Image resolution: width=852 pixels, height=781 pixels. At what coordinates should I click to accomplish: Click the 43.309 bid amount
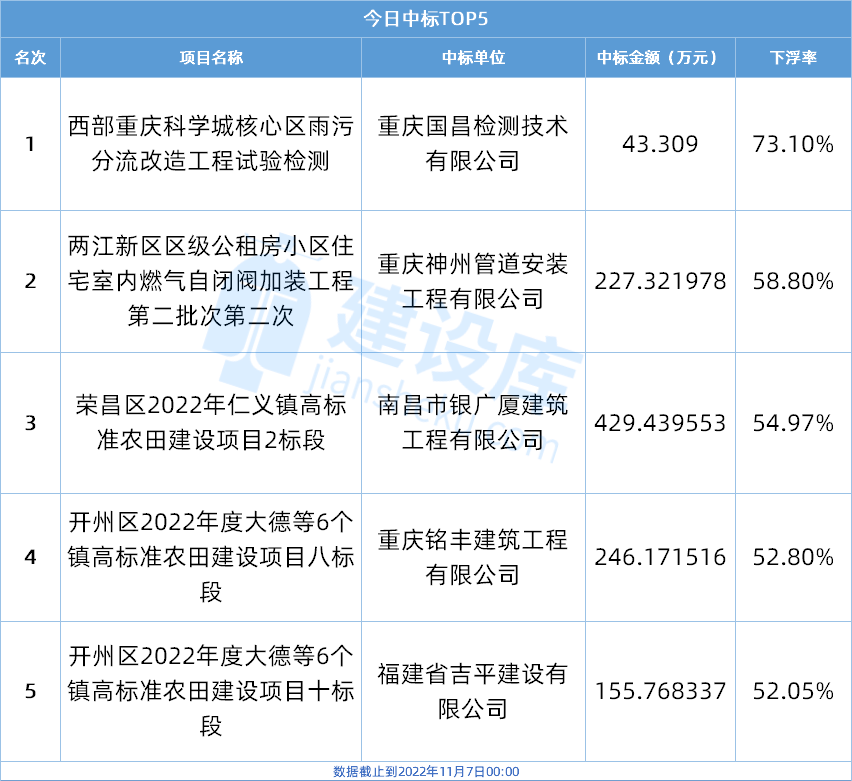tap(660, 144)
